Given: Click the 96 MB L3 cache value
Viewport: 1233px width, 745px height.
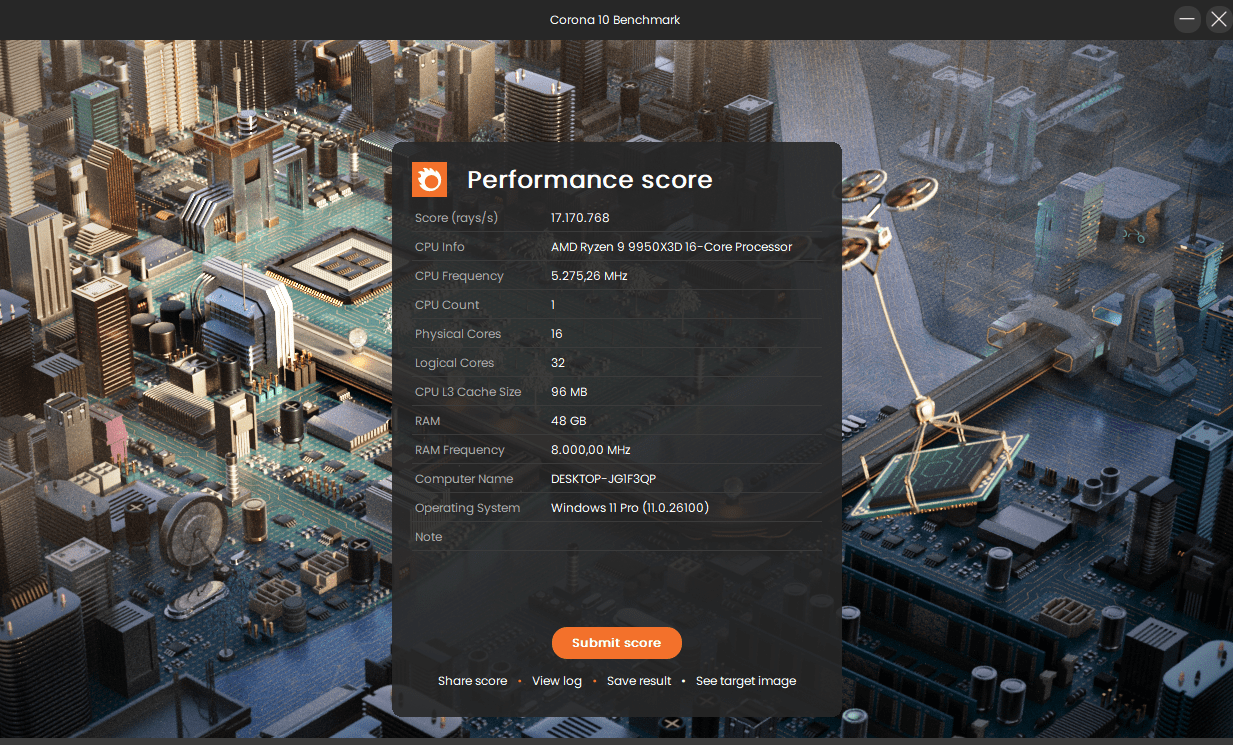Looking at the screenshot, I should pos(569,392).
